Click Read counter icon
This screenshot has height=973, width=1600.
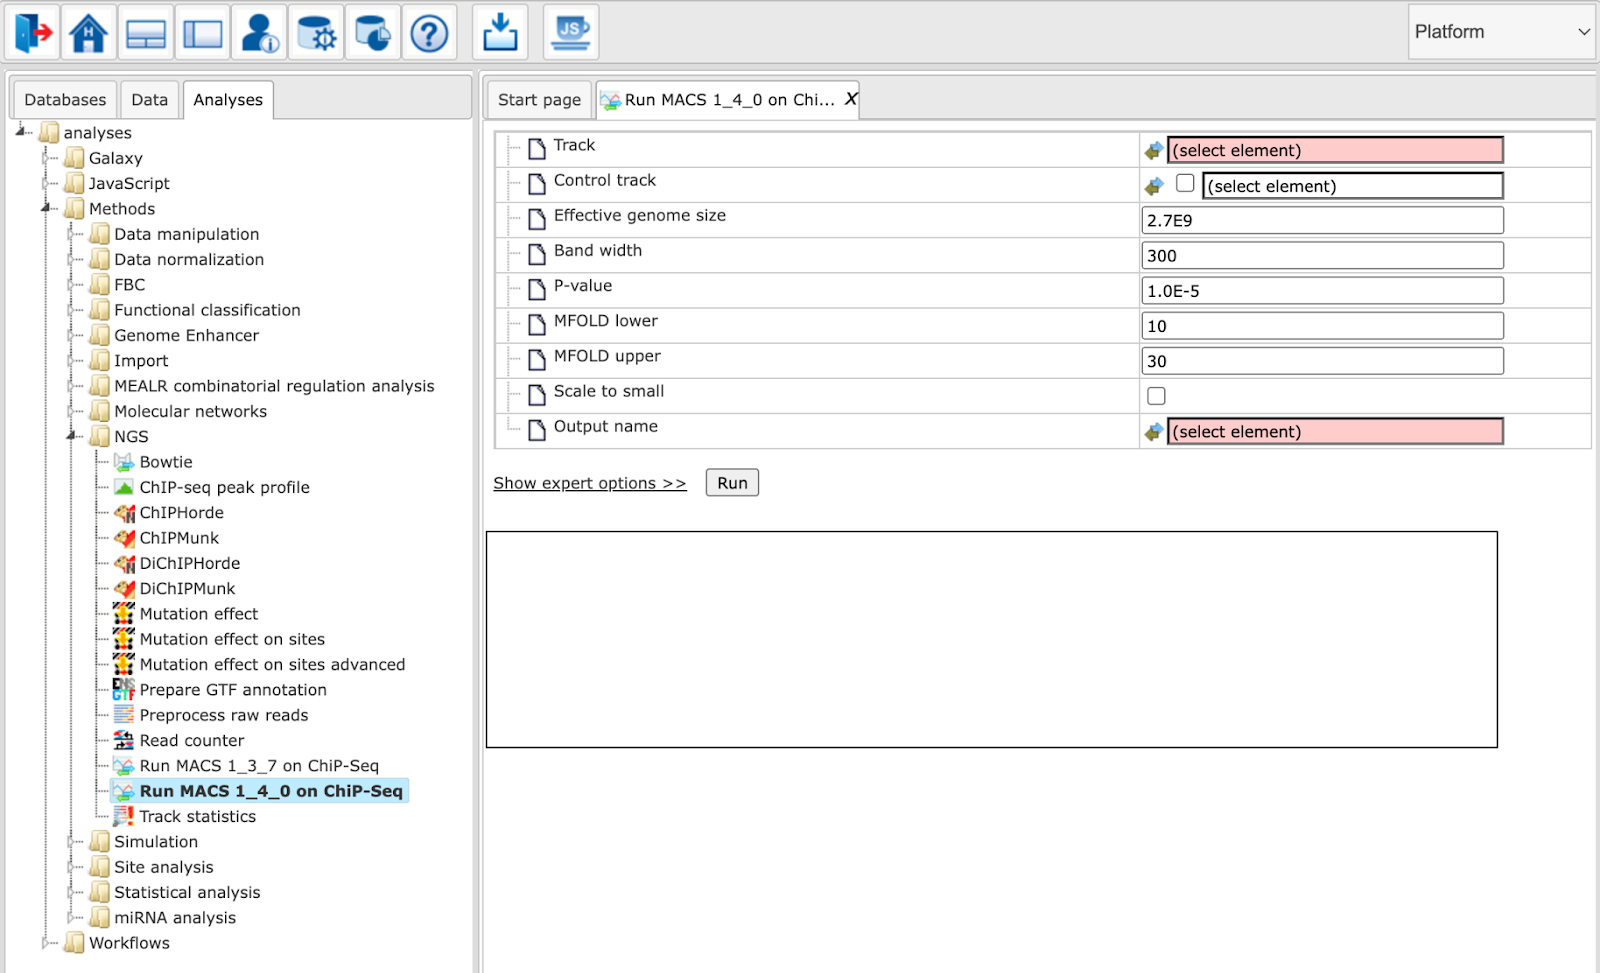tap(124, 740)
